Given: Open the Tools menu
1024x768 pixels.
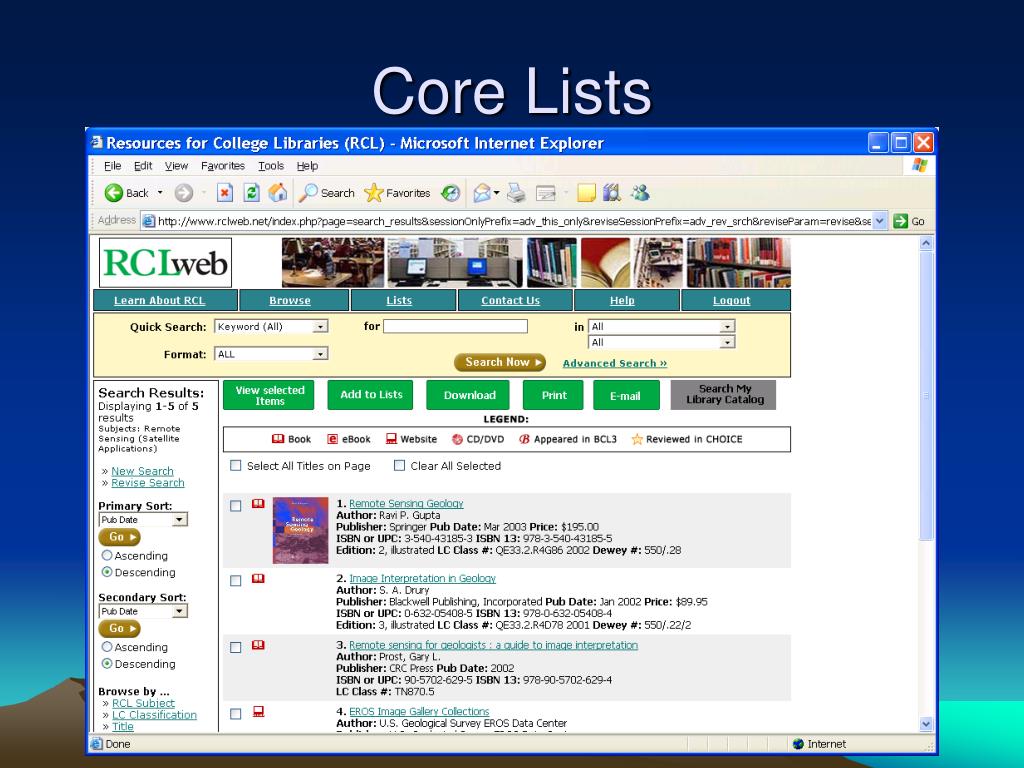Looking at the screenshot, I should coord(271,166).
